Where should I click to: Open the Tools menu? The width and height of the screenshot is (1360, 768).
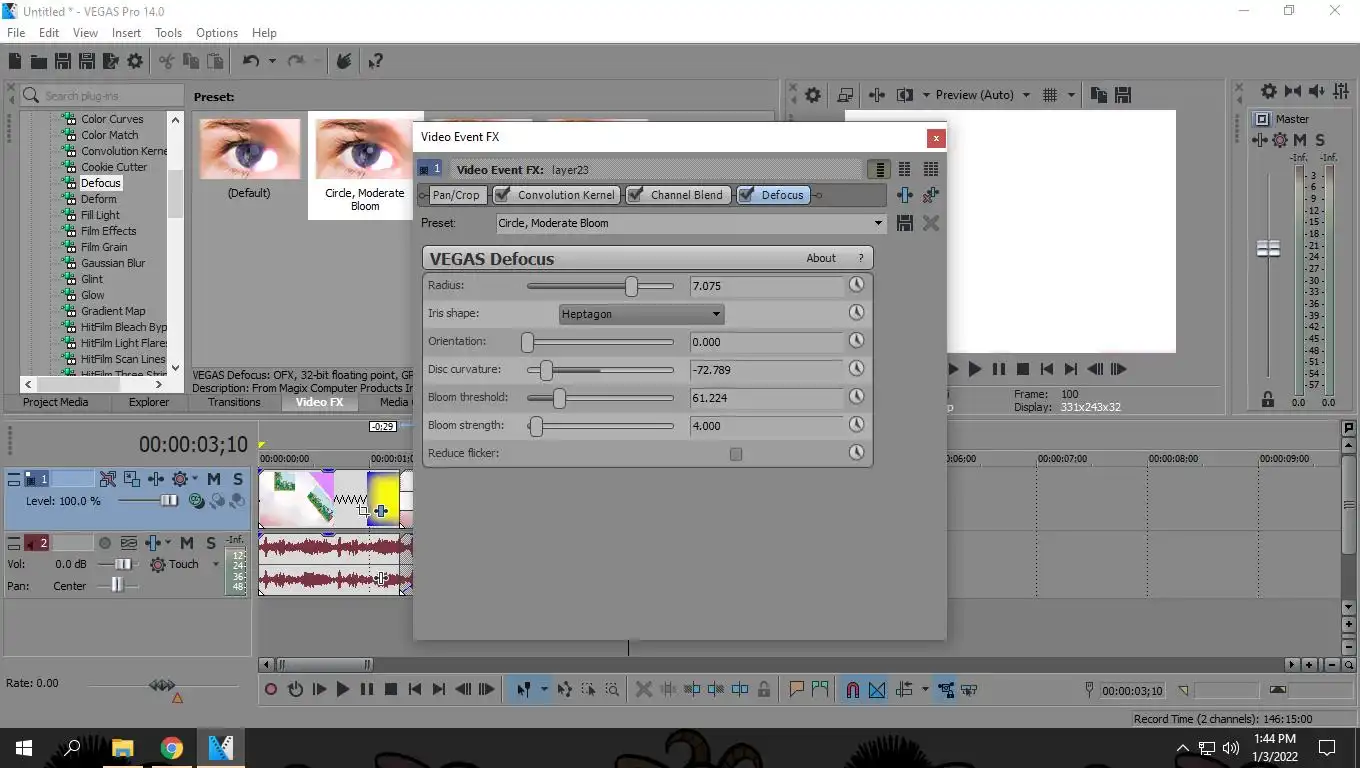(168, 33)
